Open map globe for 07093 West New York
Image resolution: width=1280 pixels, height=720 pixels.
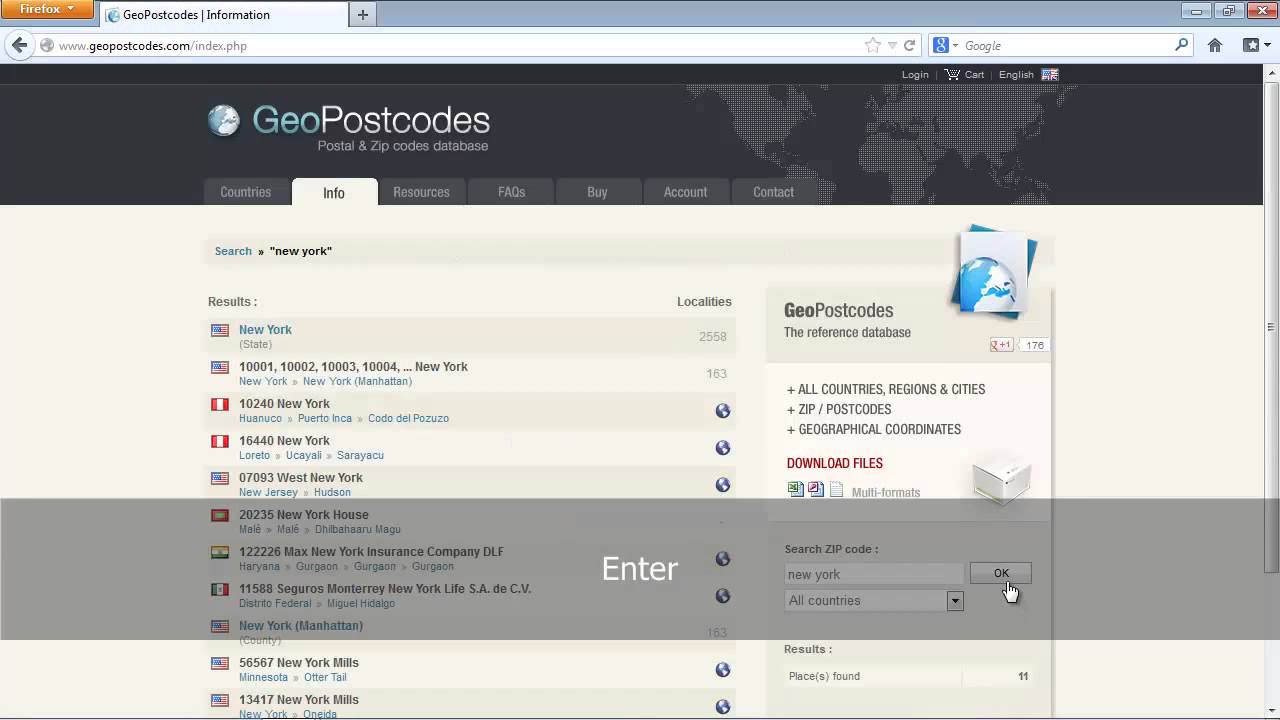pos(723,485)
